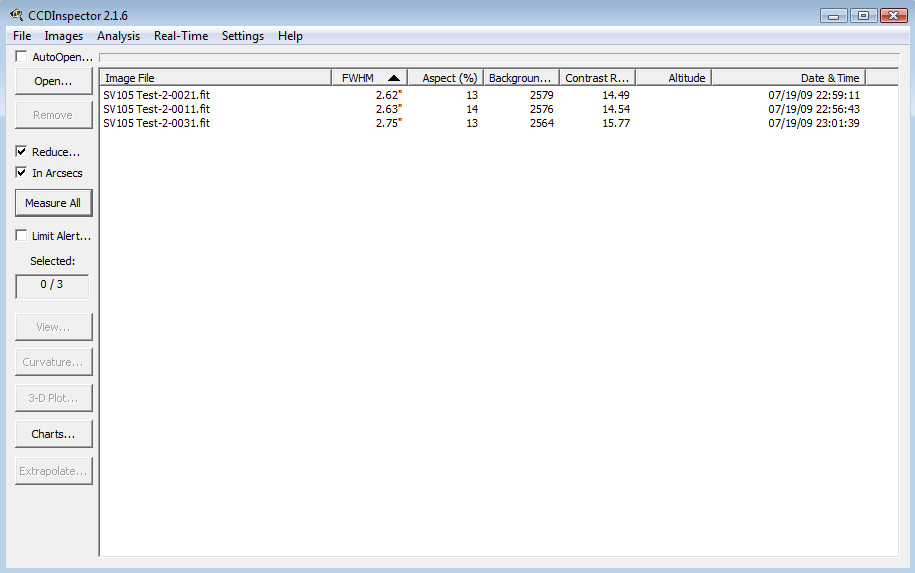Image resolution: width=915 pixels, height=573 pixels.
Task: Click the timestamp 07/19/09 23:01:39
Action: (813, 123)
